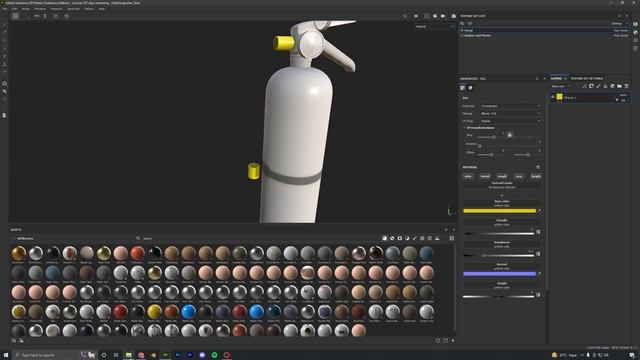Add a new paint layer

(598, 86)
